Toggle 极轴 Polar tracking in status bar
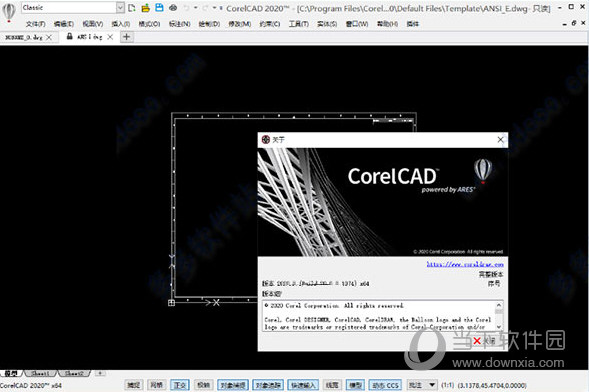589x392 pixels. 204,385
